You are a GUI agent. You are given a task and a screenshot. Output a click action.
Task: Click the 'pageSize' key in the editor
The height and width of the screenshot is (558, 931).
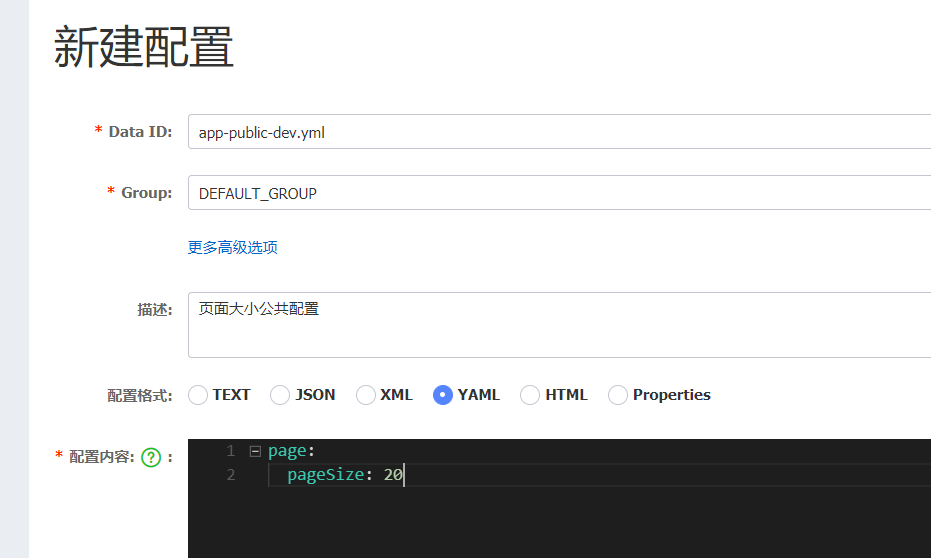(325, 475)
